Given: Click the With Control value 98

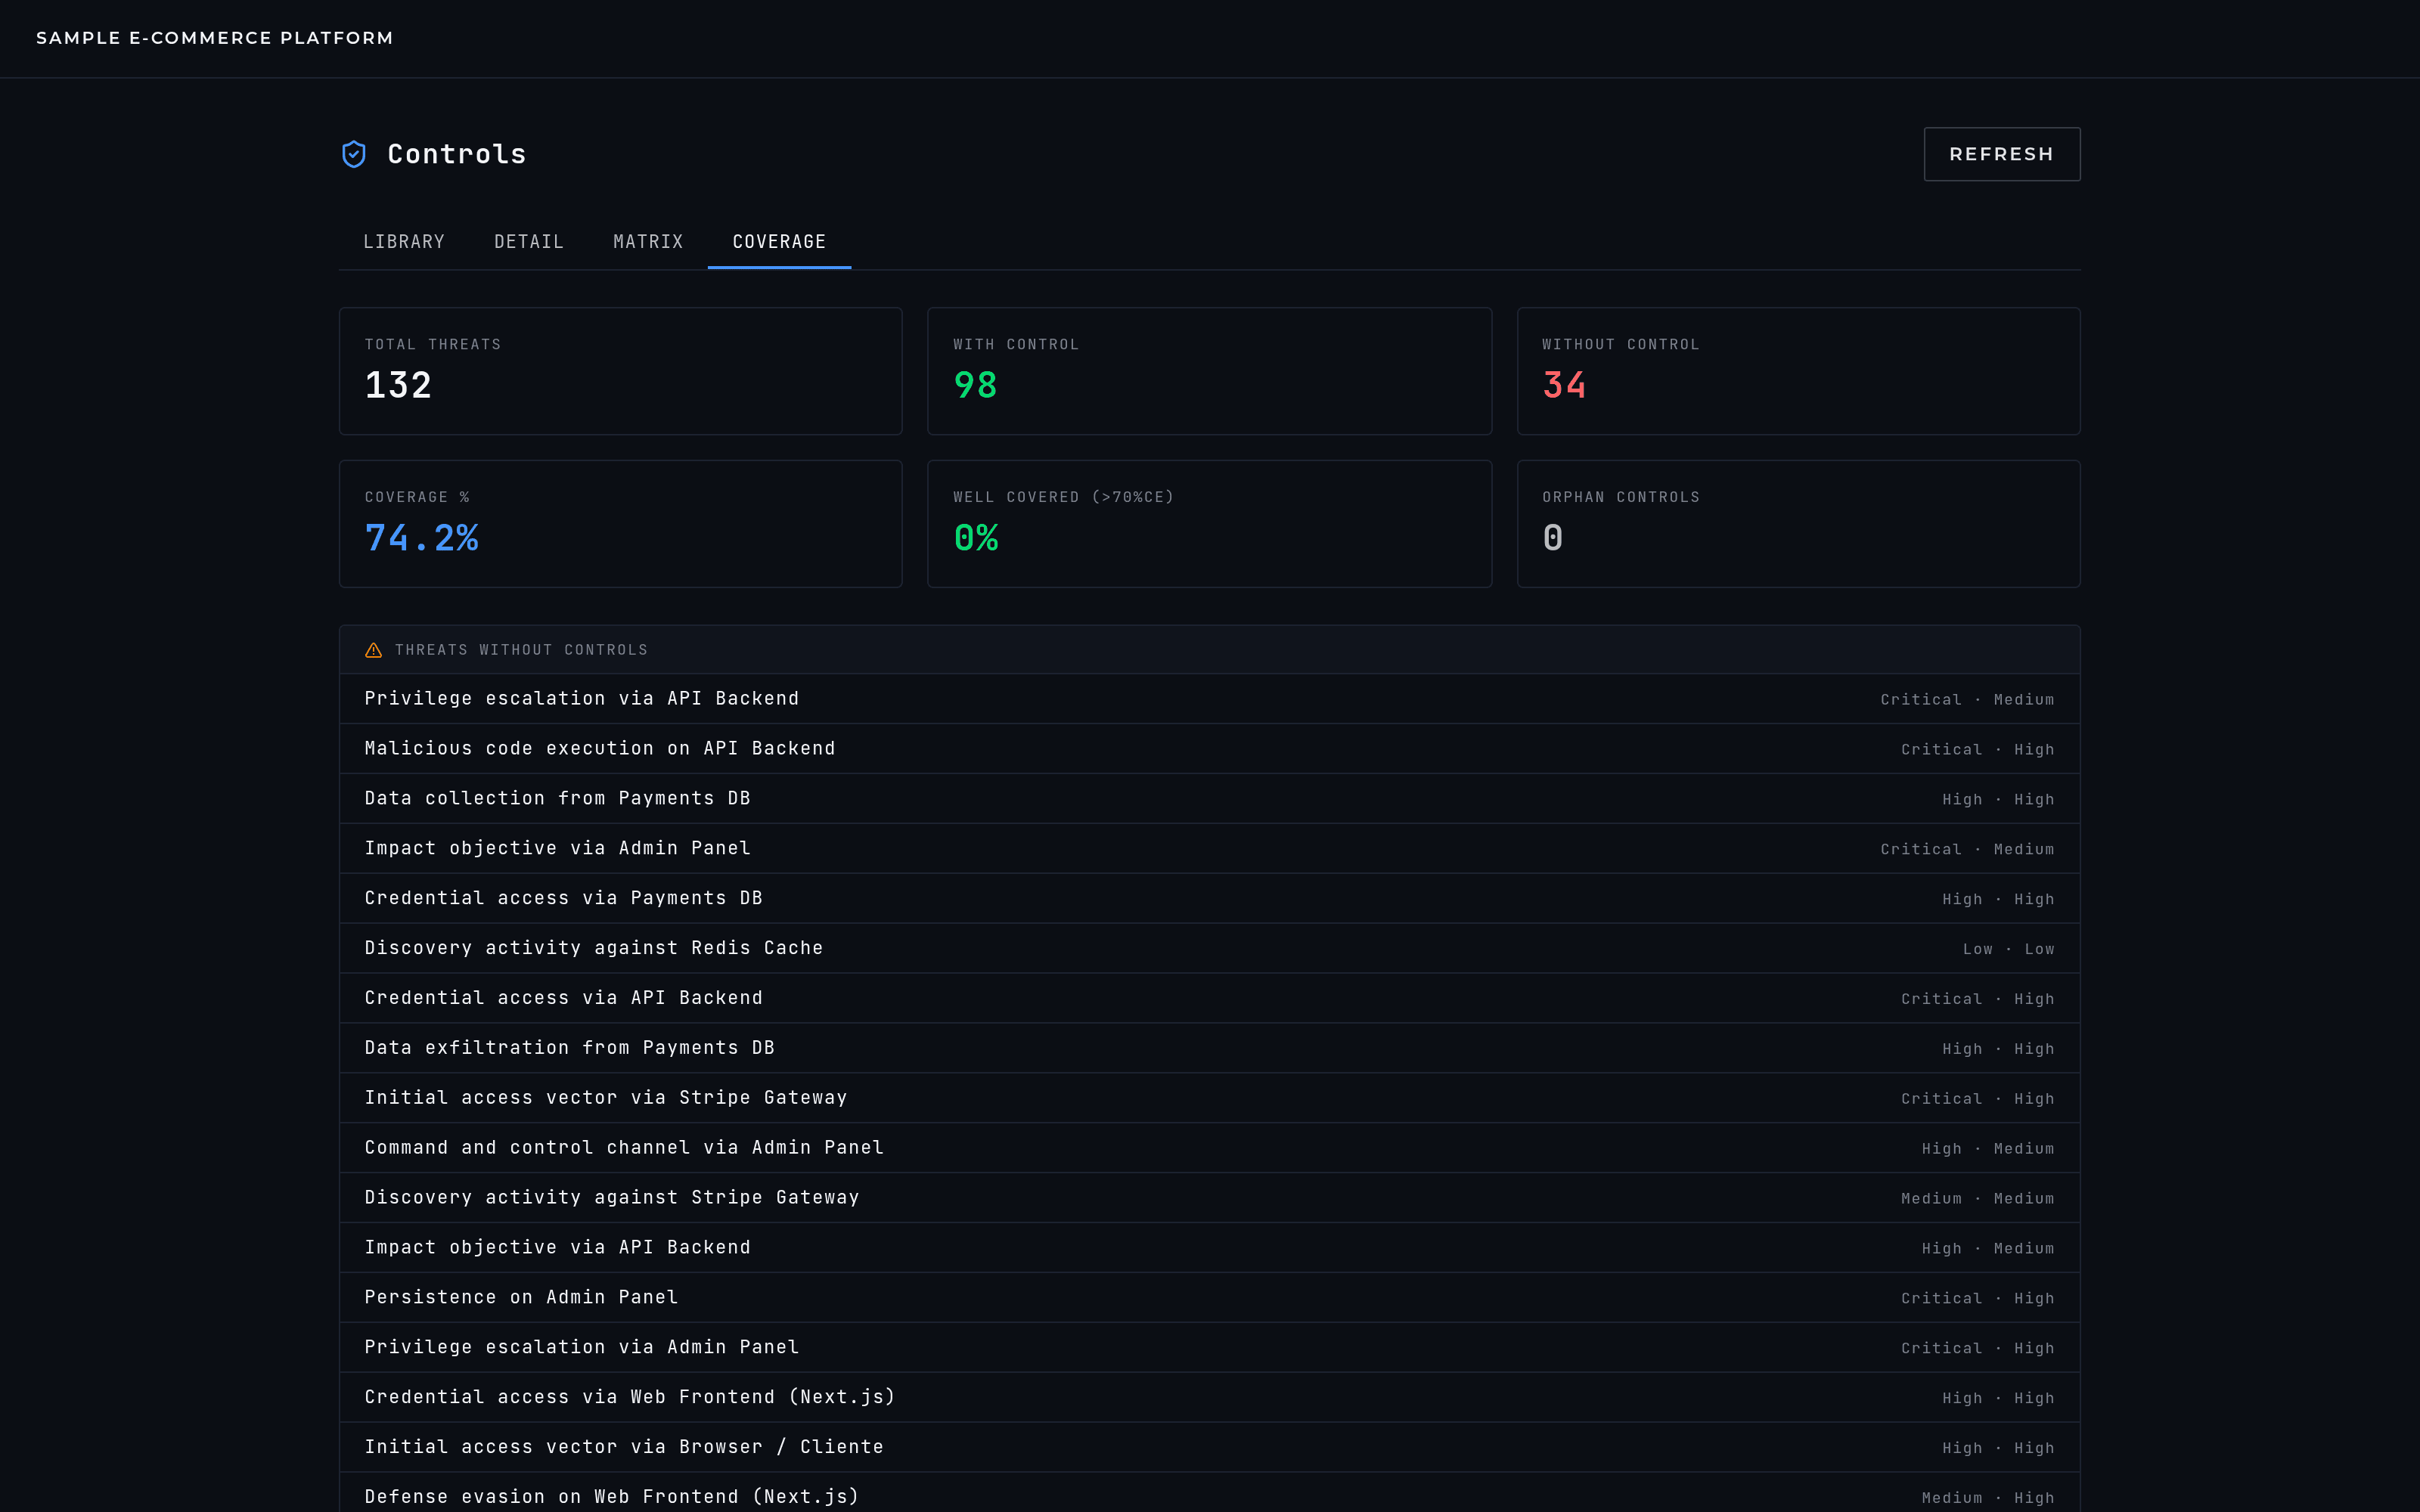Looking at the screenshot, I should coord(975,385).
